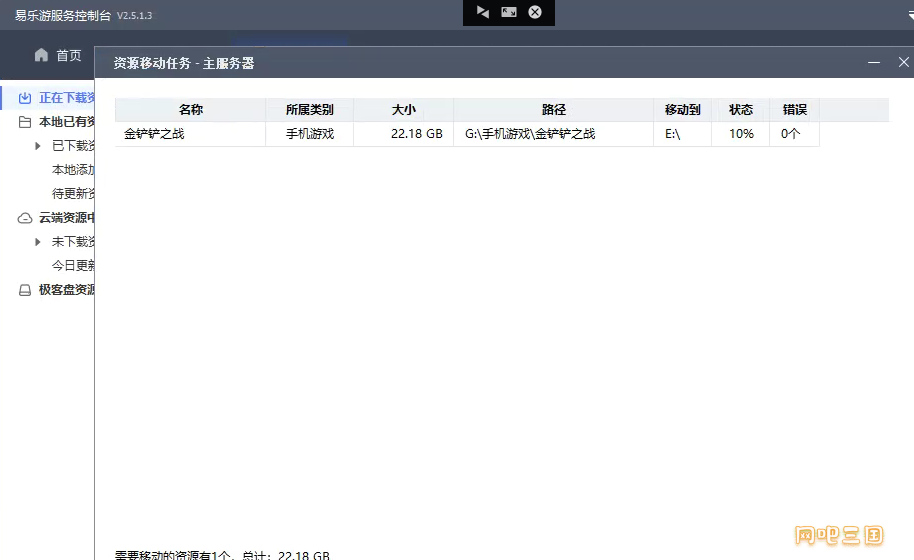Viewport: 914px width, 560px height.
Task: Select 待更新 item in the sidebar
Action: pos(73,193)
